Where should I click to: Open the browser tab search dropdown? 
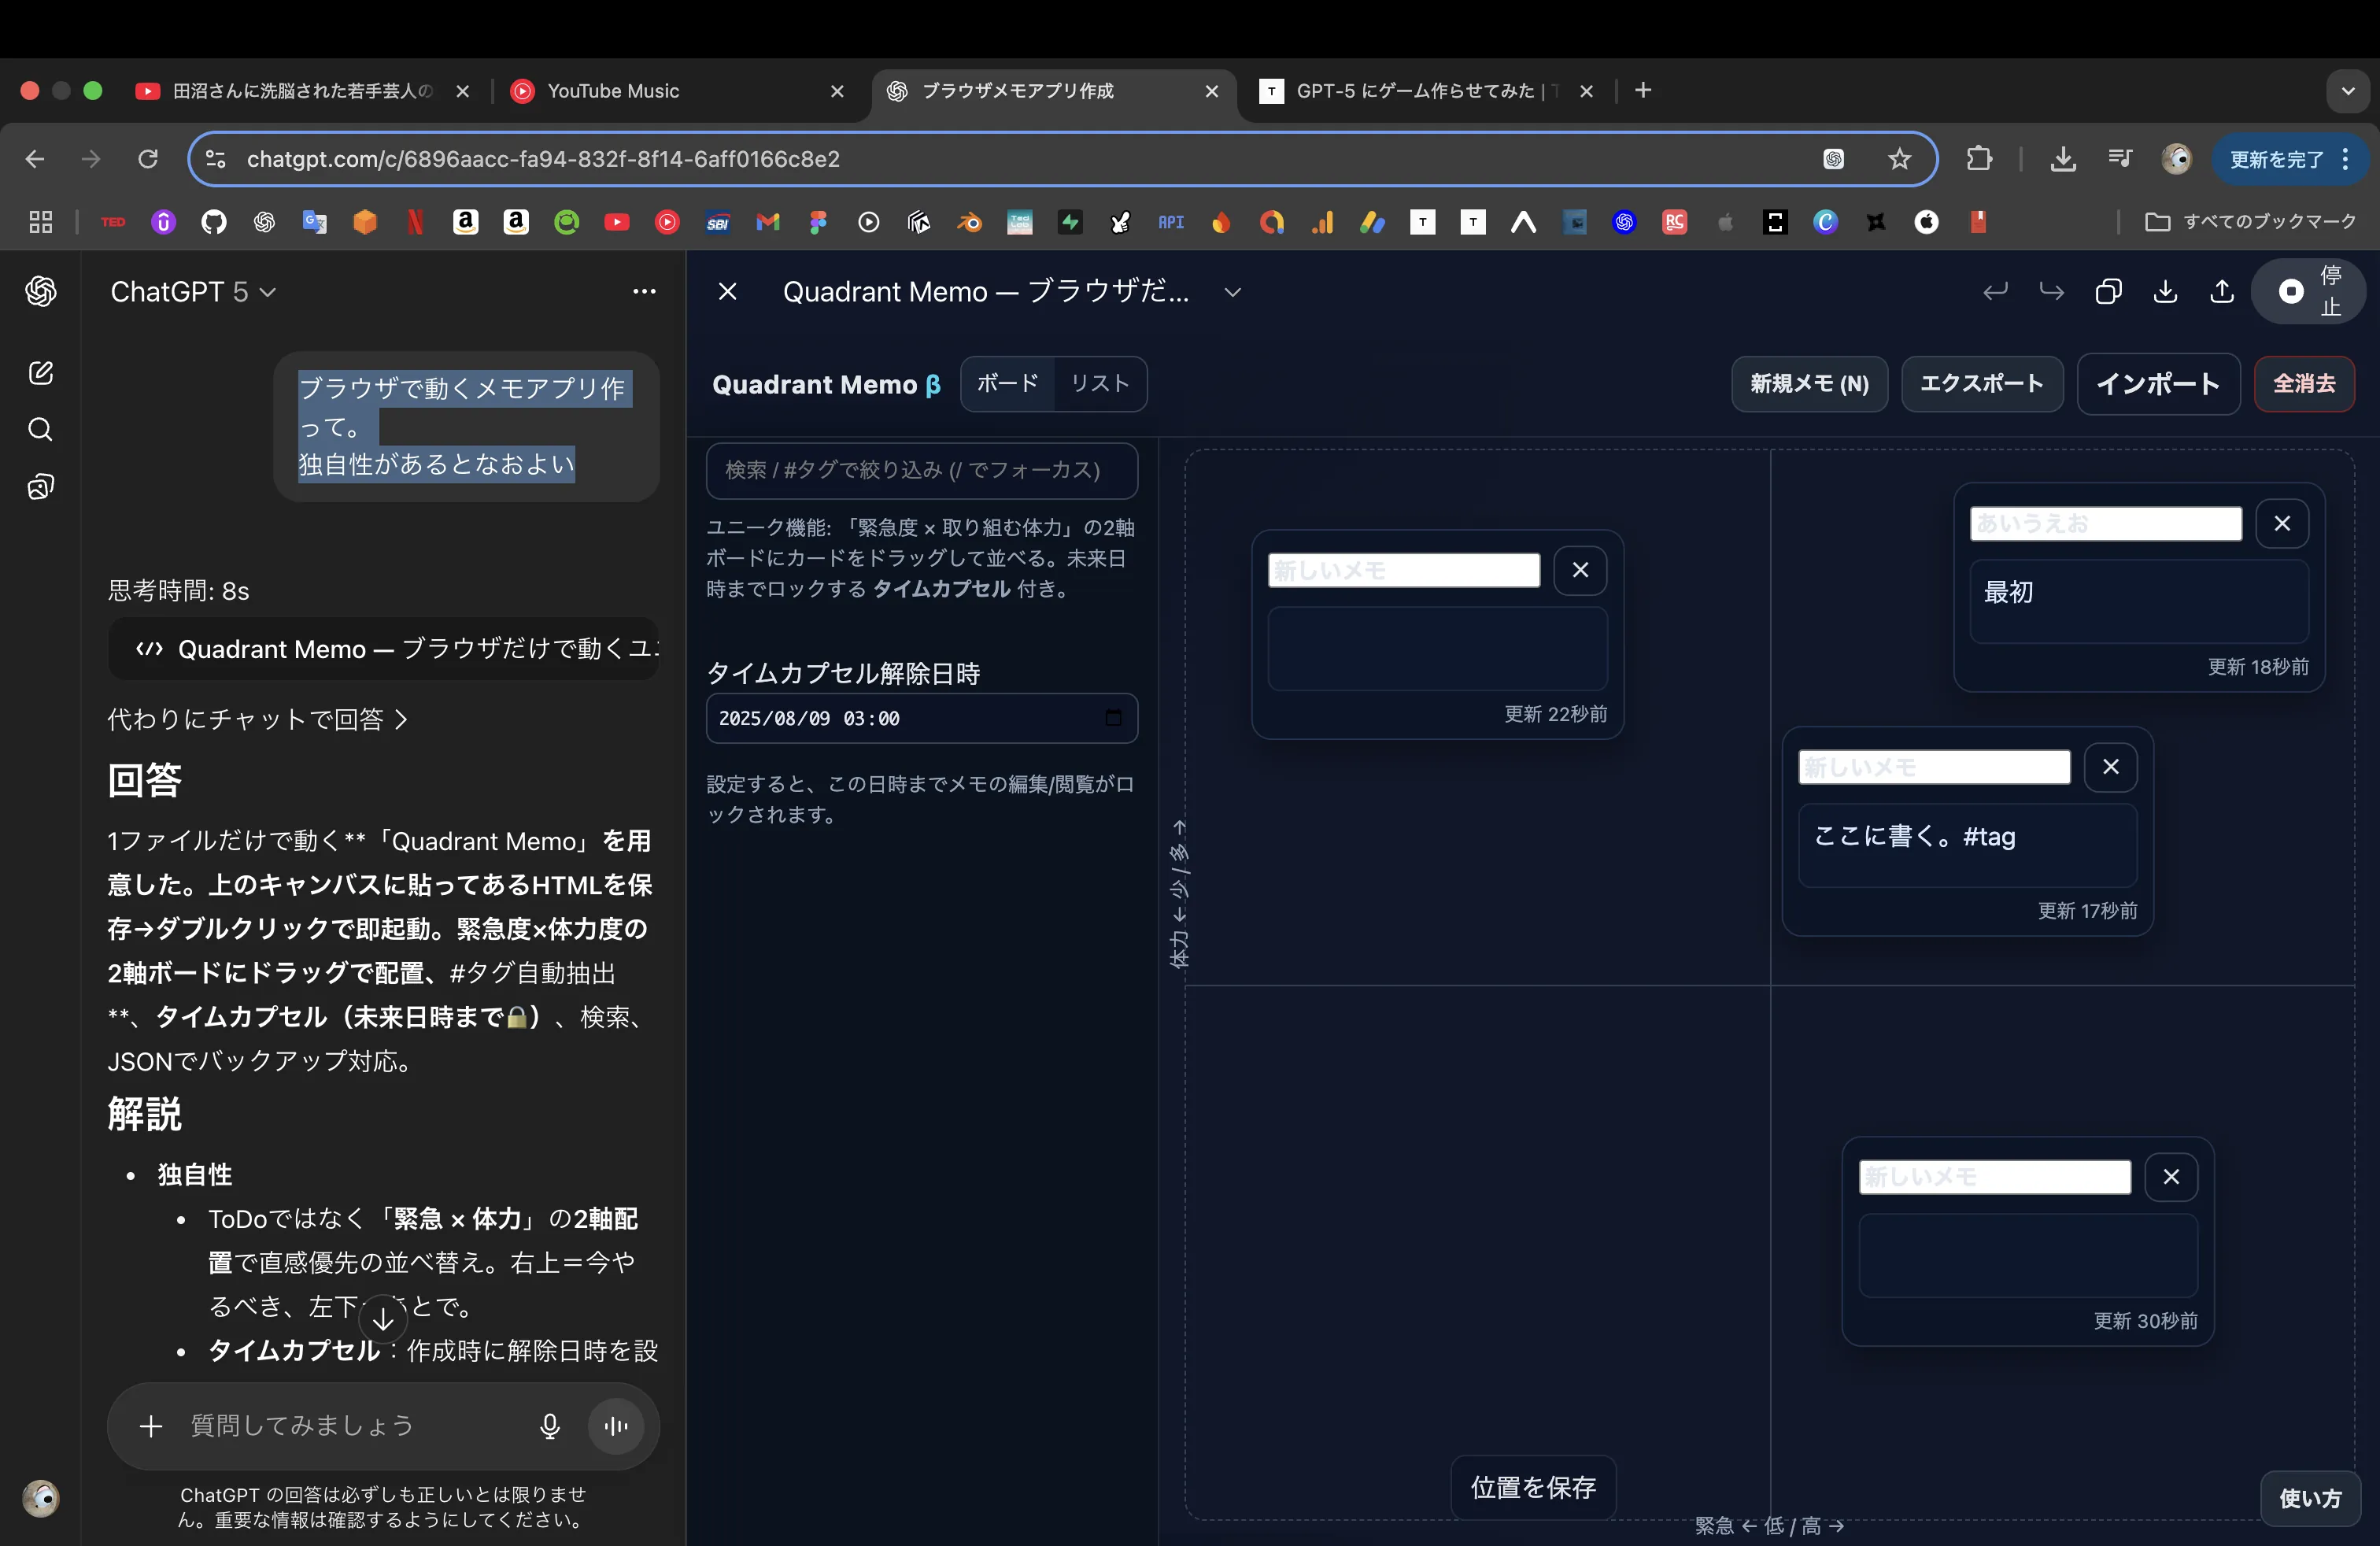[2349, 90]
